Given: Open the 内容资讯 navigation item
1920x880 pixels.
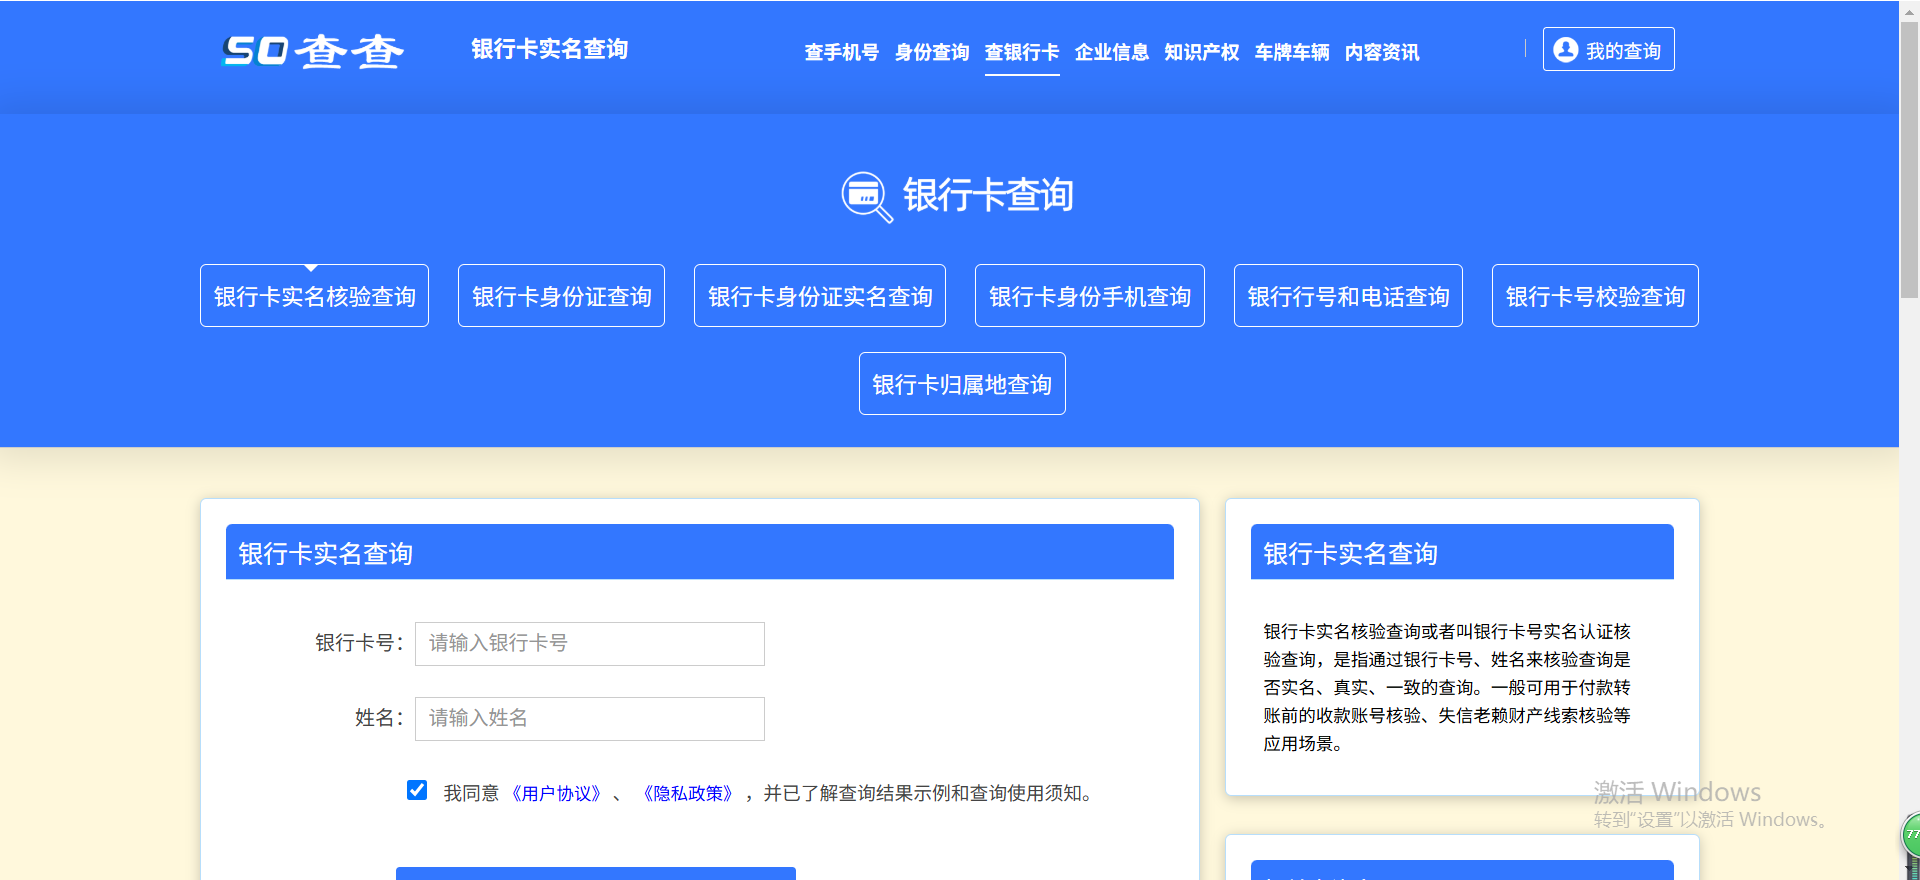Looking at the screenshot, I should click(x=1381, y=52).
